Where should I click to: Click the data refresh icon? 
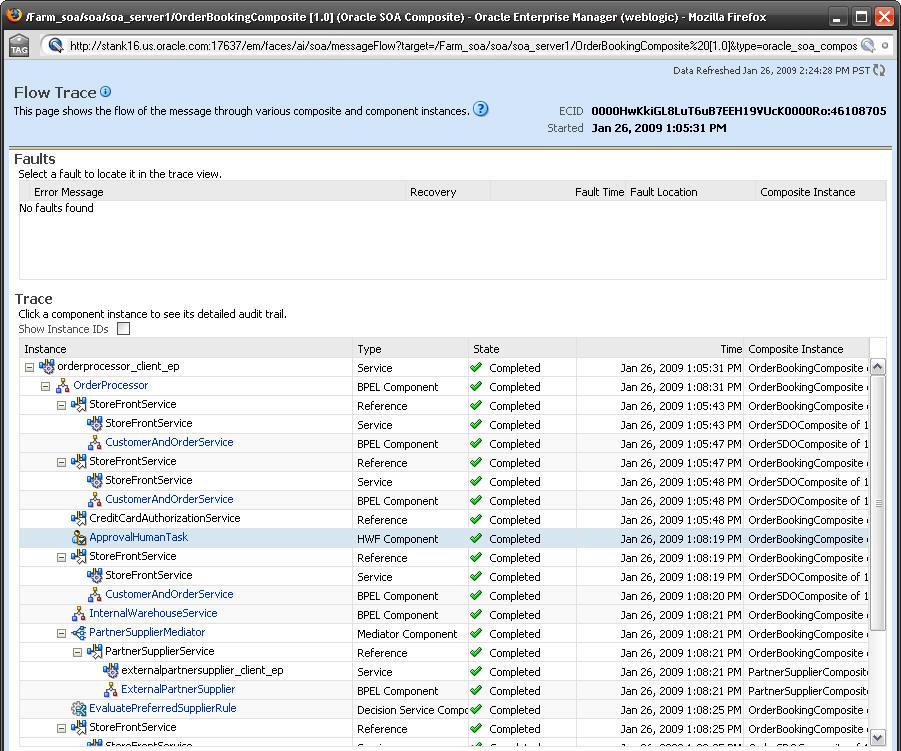point(879,70)
